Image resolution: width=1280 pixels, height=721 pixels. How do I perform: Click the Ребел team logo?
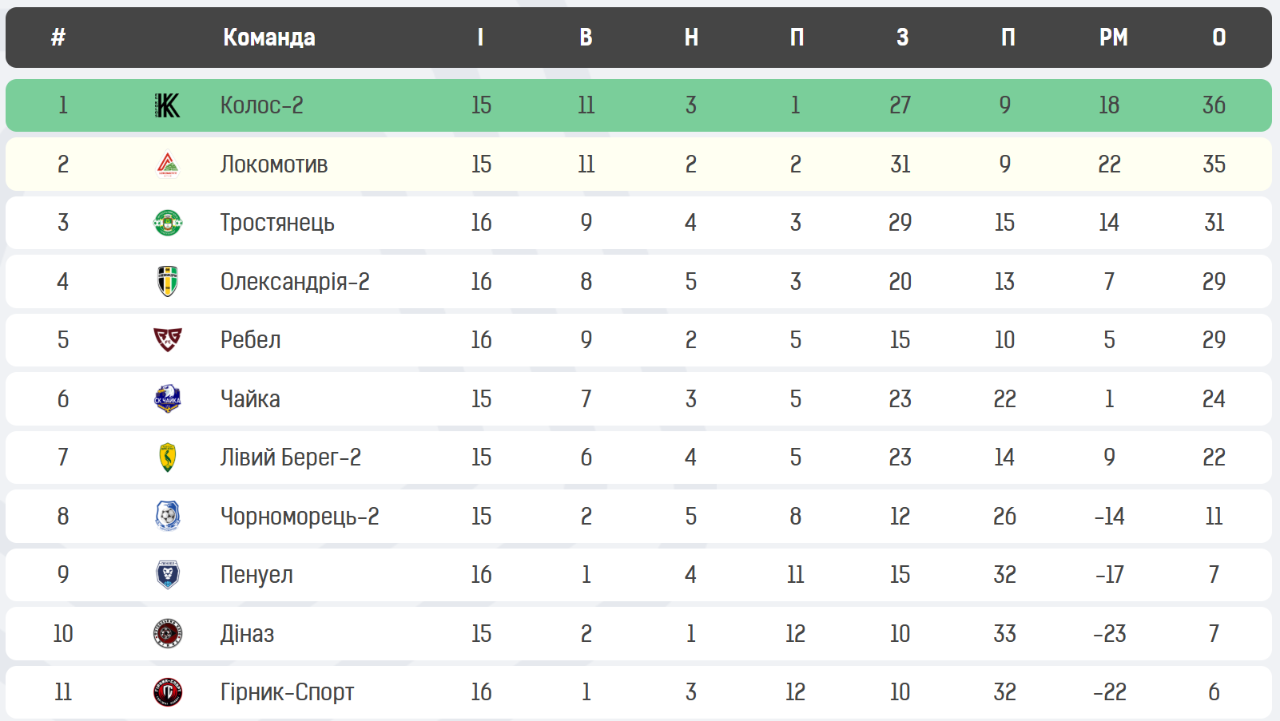click(x=167, y=340)
